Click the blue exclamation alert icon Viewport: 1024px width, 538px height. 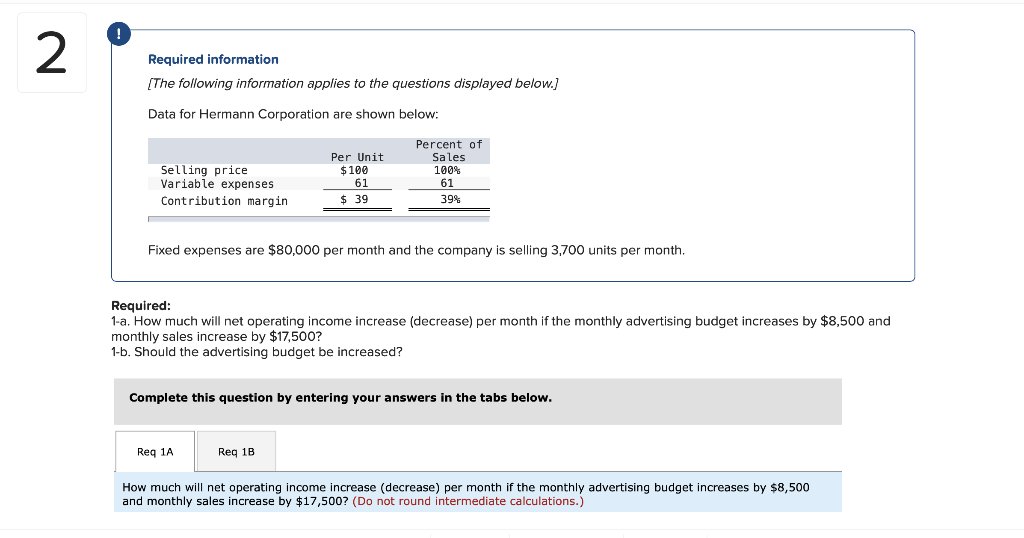coord(118,34)
